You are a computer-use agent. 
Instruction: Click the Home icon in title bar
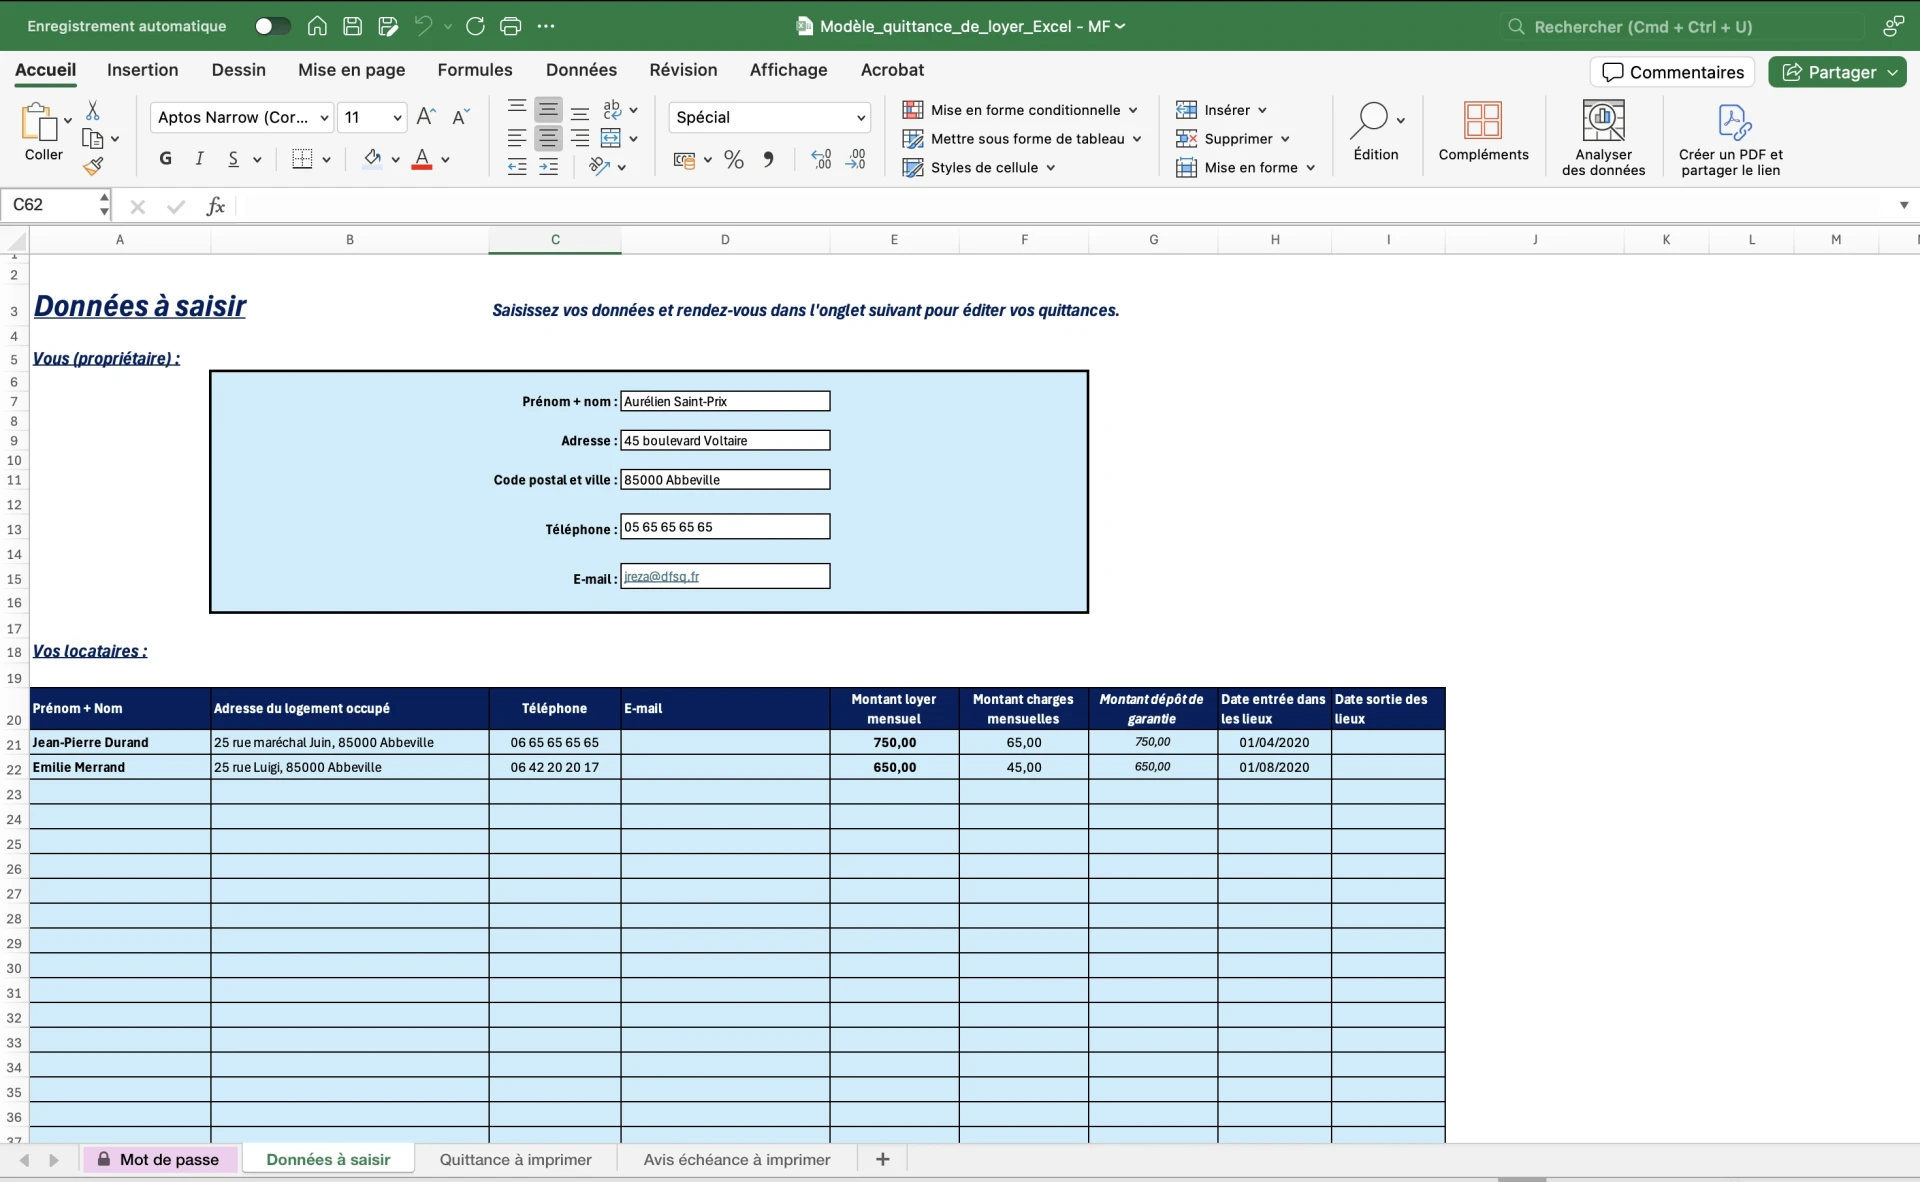tap(317, 26)
